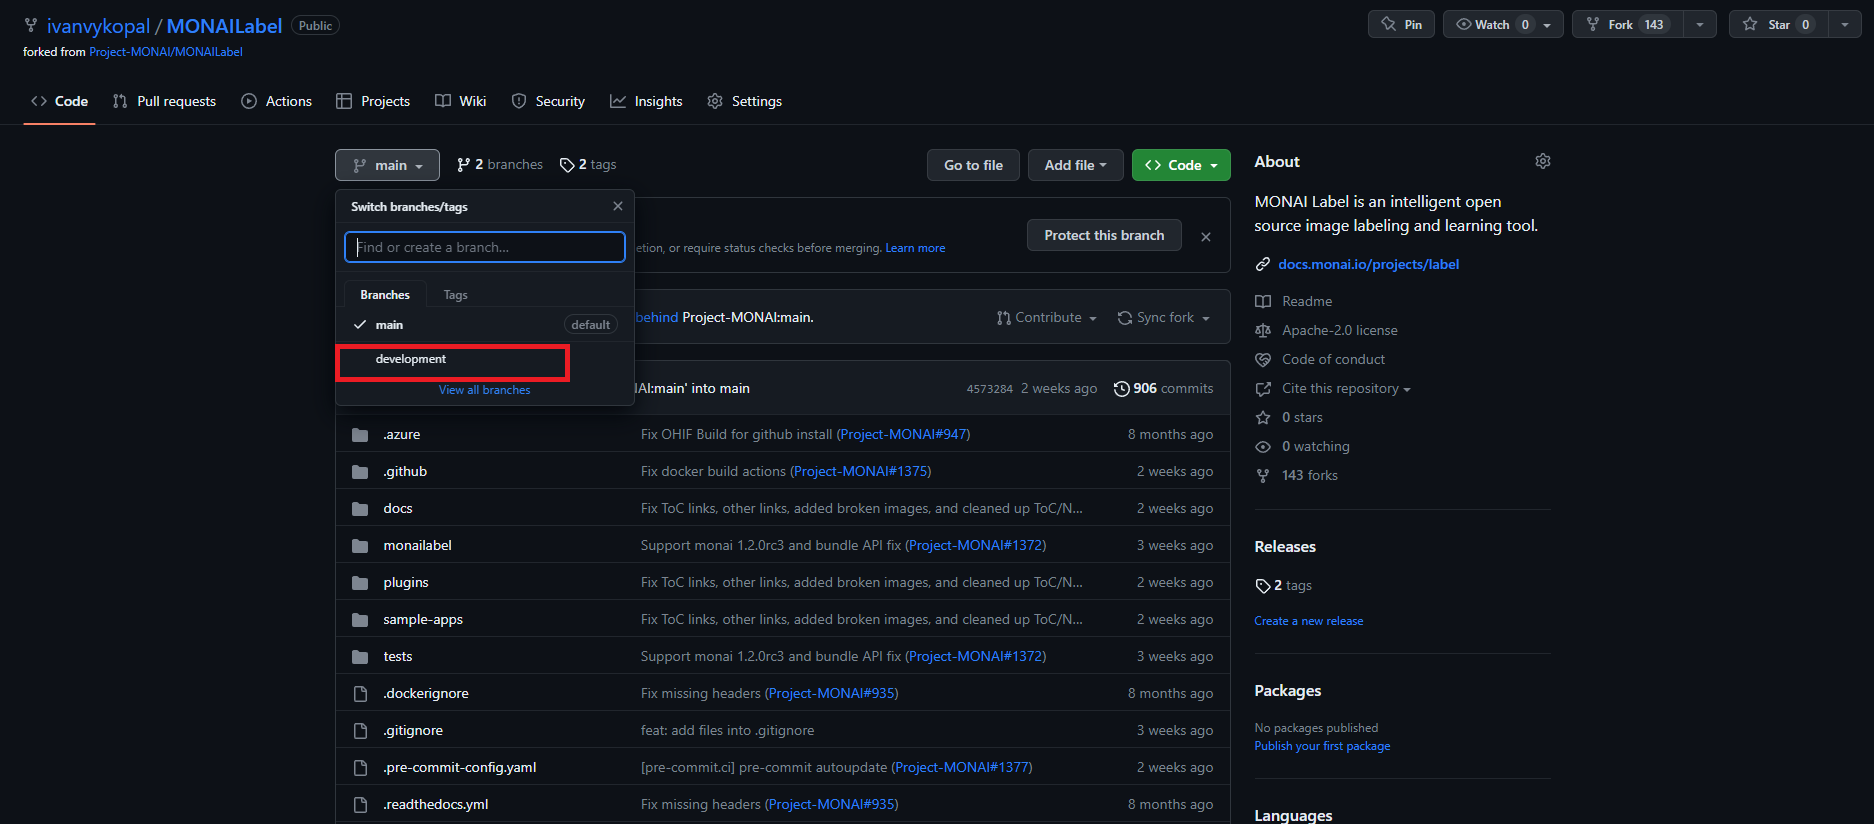This screenshot has width=1874, height=824.
Task: Click the Go to file button
Action: pos(973,165)
